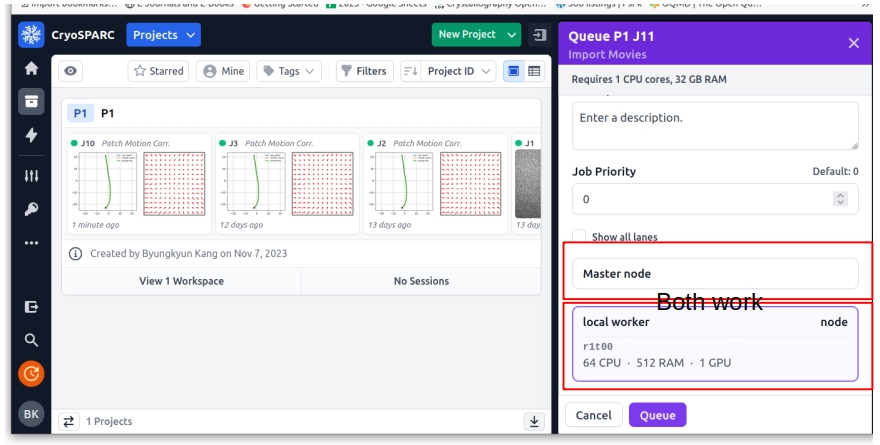
Task: Open the Resource Manager sliders icon
Action: click(x=31, y=176)
